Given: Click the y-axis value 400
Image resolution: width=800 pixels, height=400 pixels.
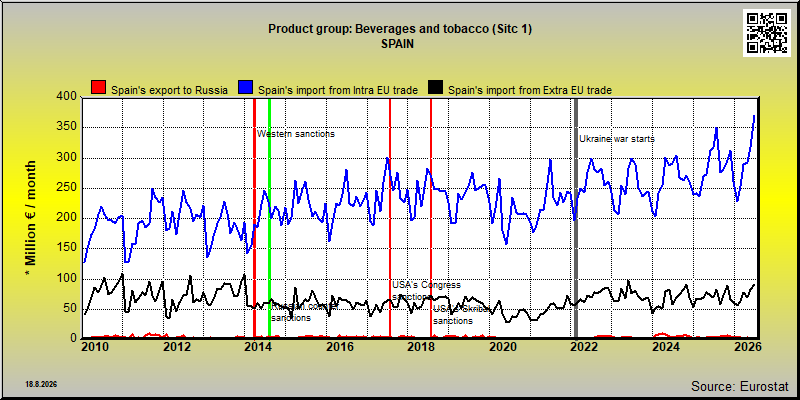Looking at the screenshot, I should 65,97.
